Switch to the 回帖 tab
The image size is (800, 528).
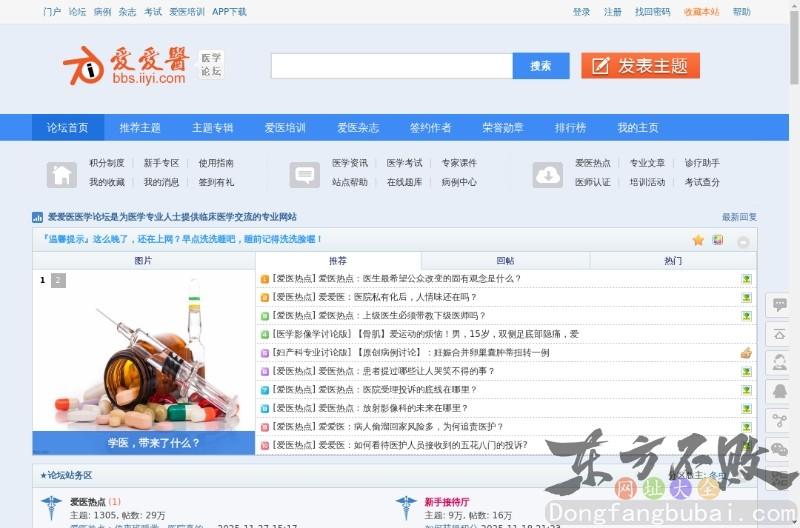click(x=505, y=261)
